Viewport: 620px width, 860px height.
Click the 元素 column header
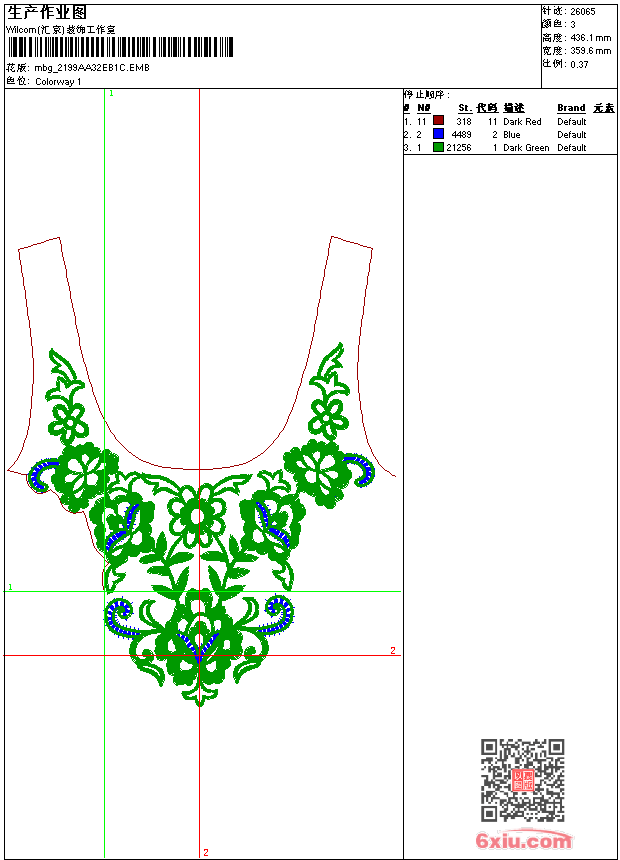[604, 108]
